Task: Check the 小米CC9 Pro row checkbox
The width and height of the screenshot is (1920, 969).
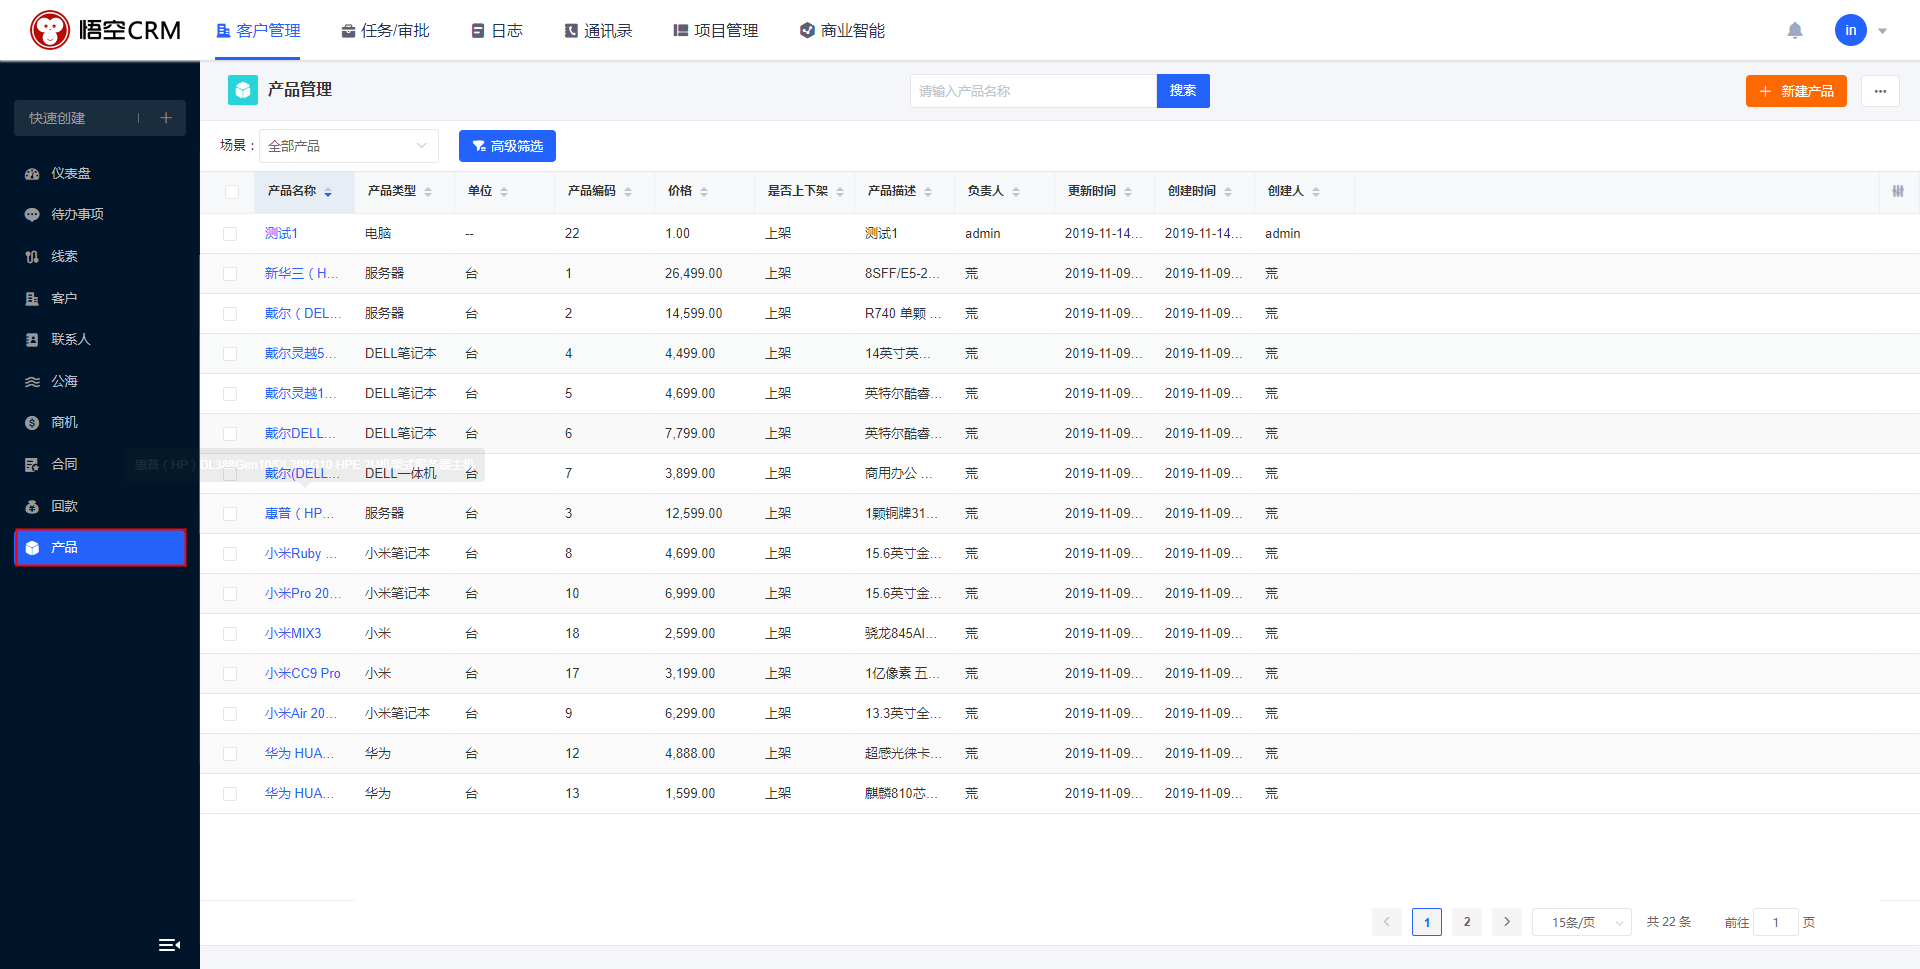Action: 230,674
